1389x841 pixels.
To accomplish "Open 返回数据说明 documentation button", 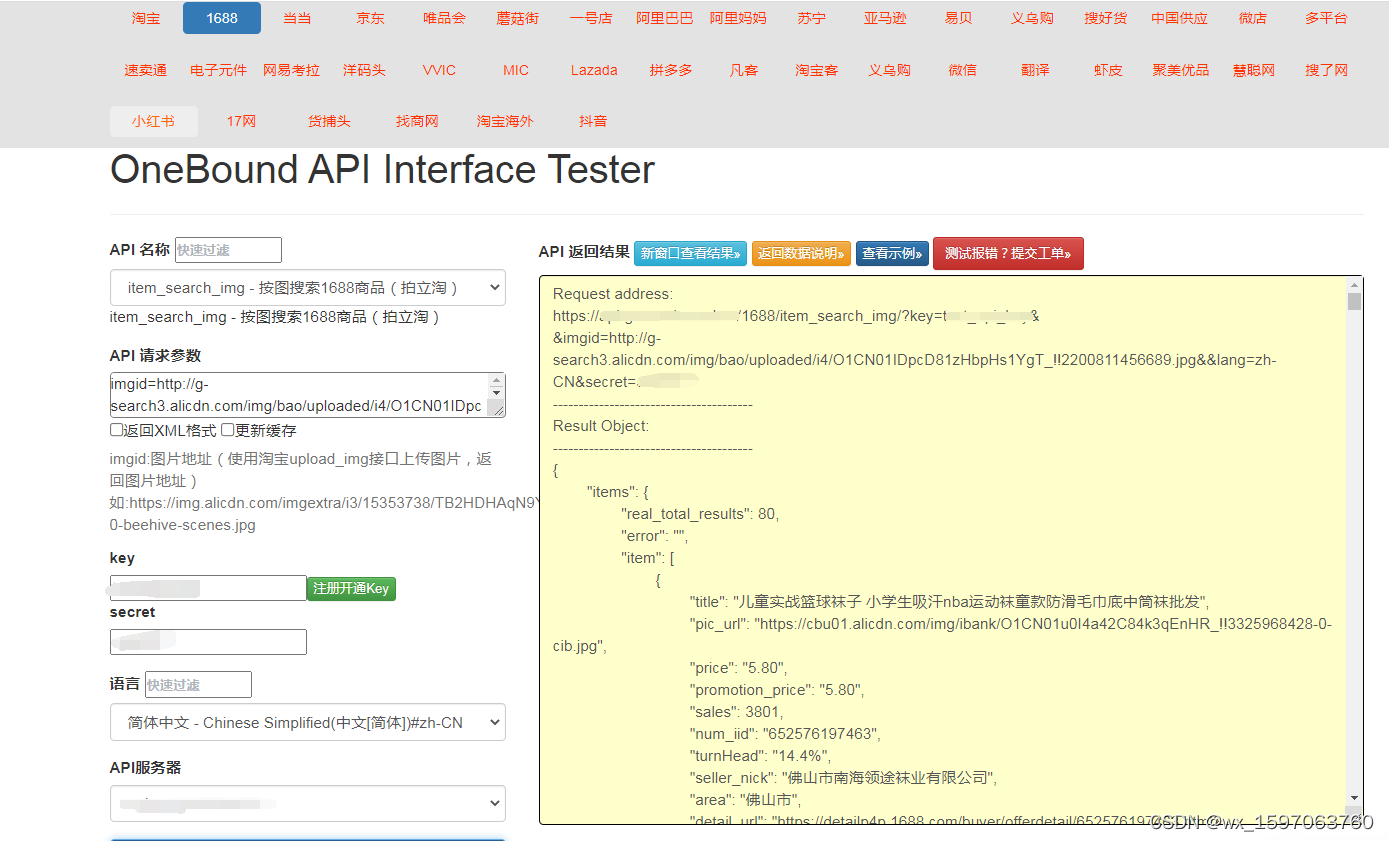I will 801,254.
